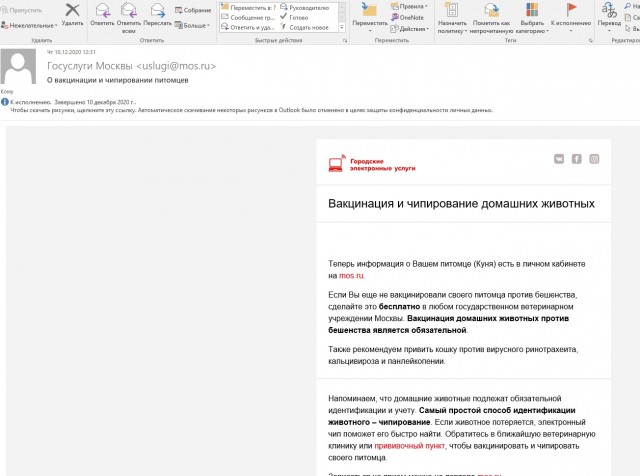Screen dimensions: 640x476
Task: Select quick step Переместить в: ?
Action: (x=249, y=7)
